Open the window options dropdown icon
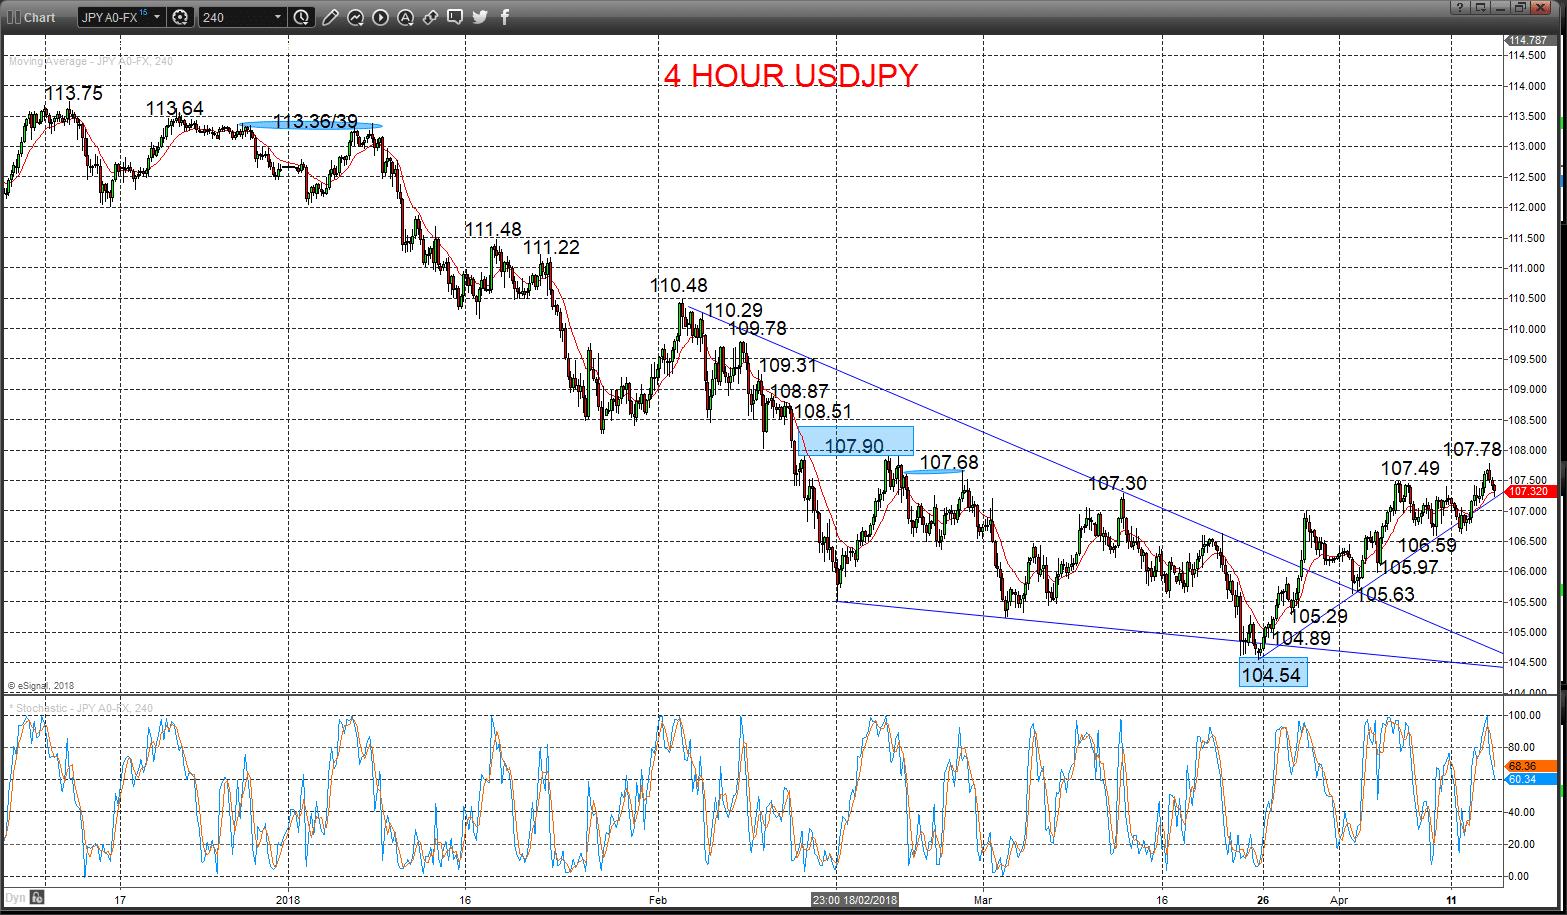Screen dimensions: 1567x915 click(1481, 8)
